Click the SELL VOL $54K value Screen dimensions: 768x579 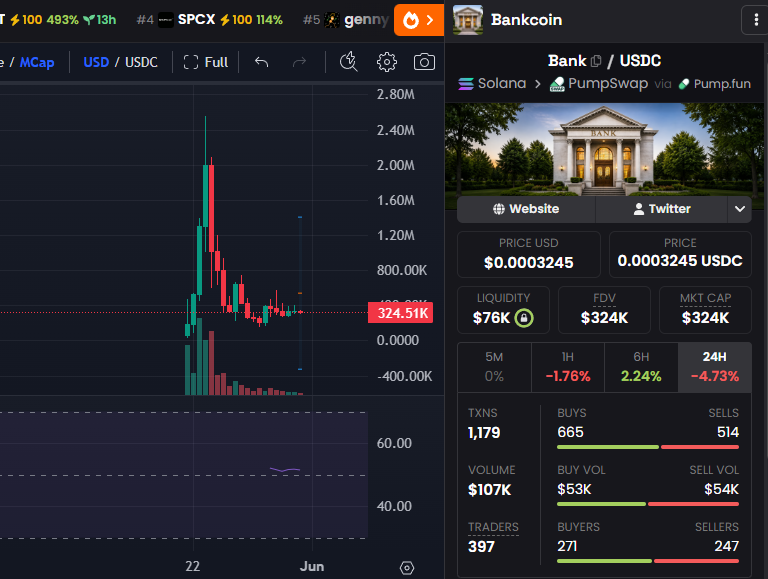tap(721, 489)
